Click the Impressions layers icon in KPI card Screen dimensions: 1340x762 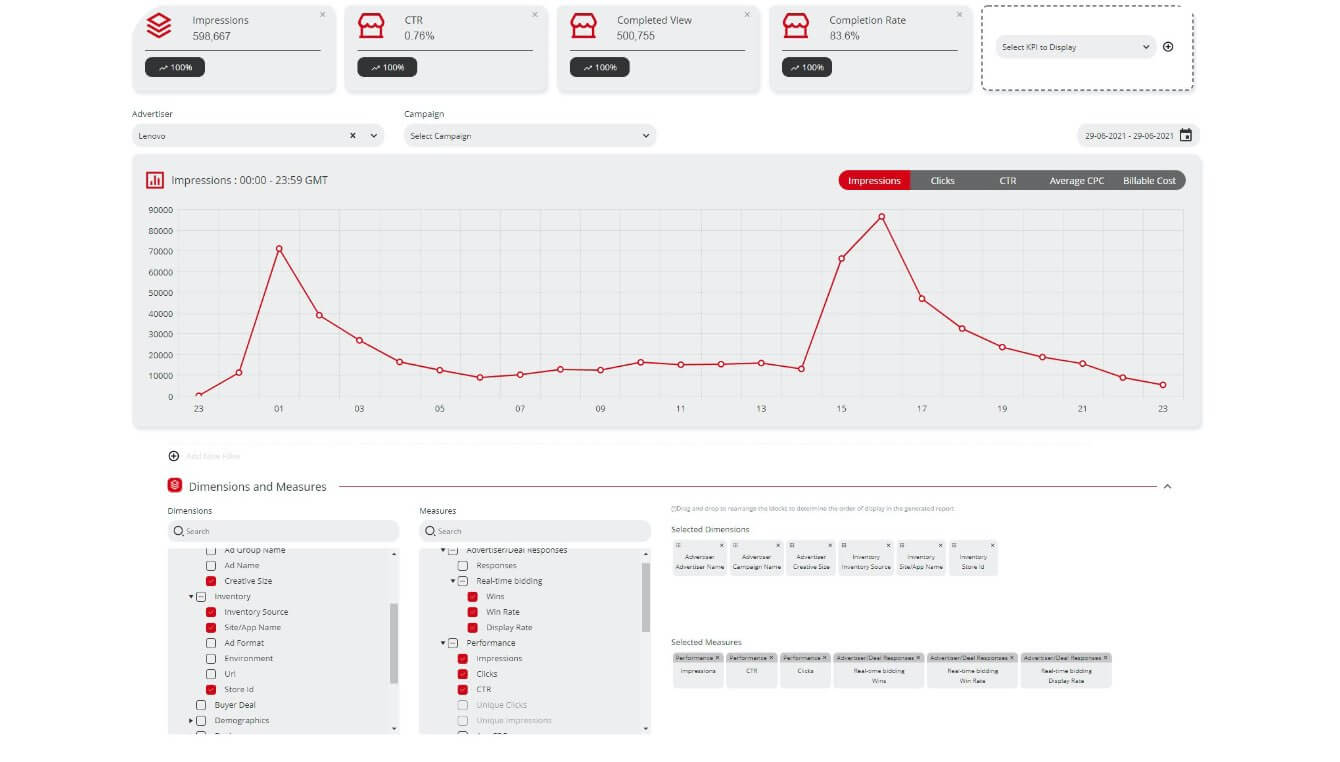point(159,26)
